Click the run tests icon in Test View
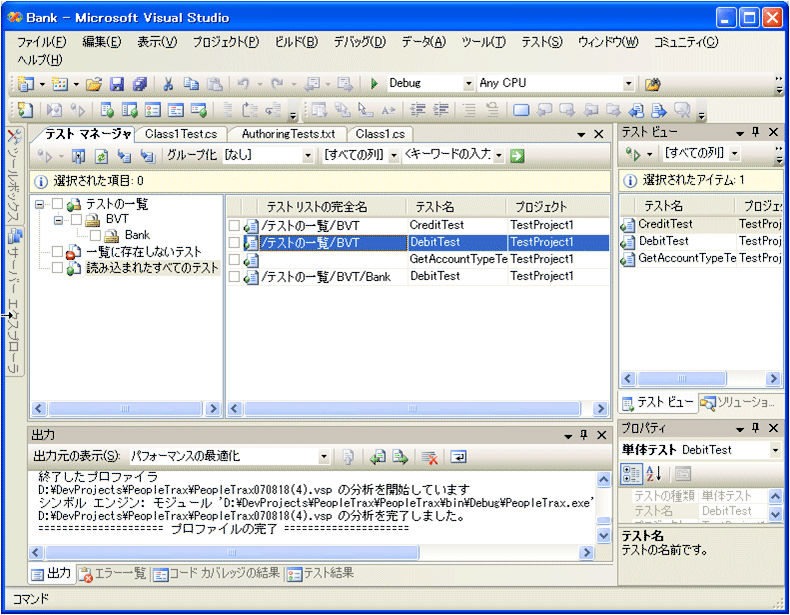Viewport: 790px width, 615px height. (x=633, y=154)
